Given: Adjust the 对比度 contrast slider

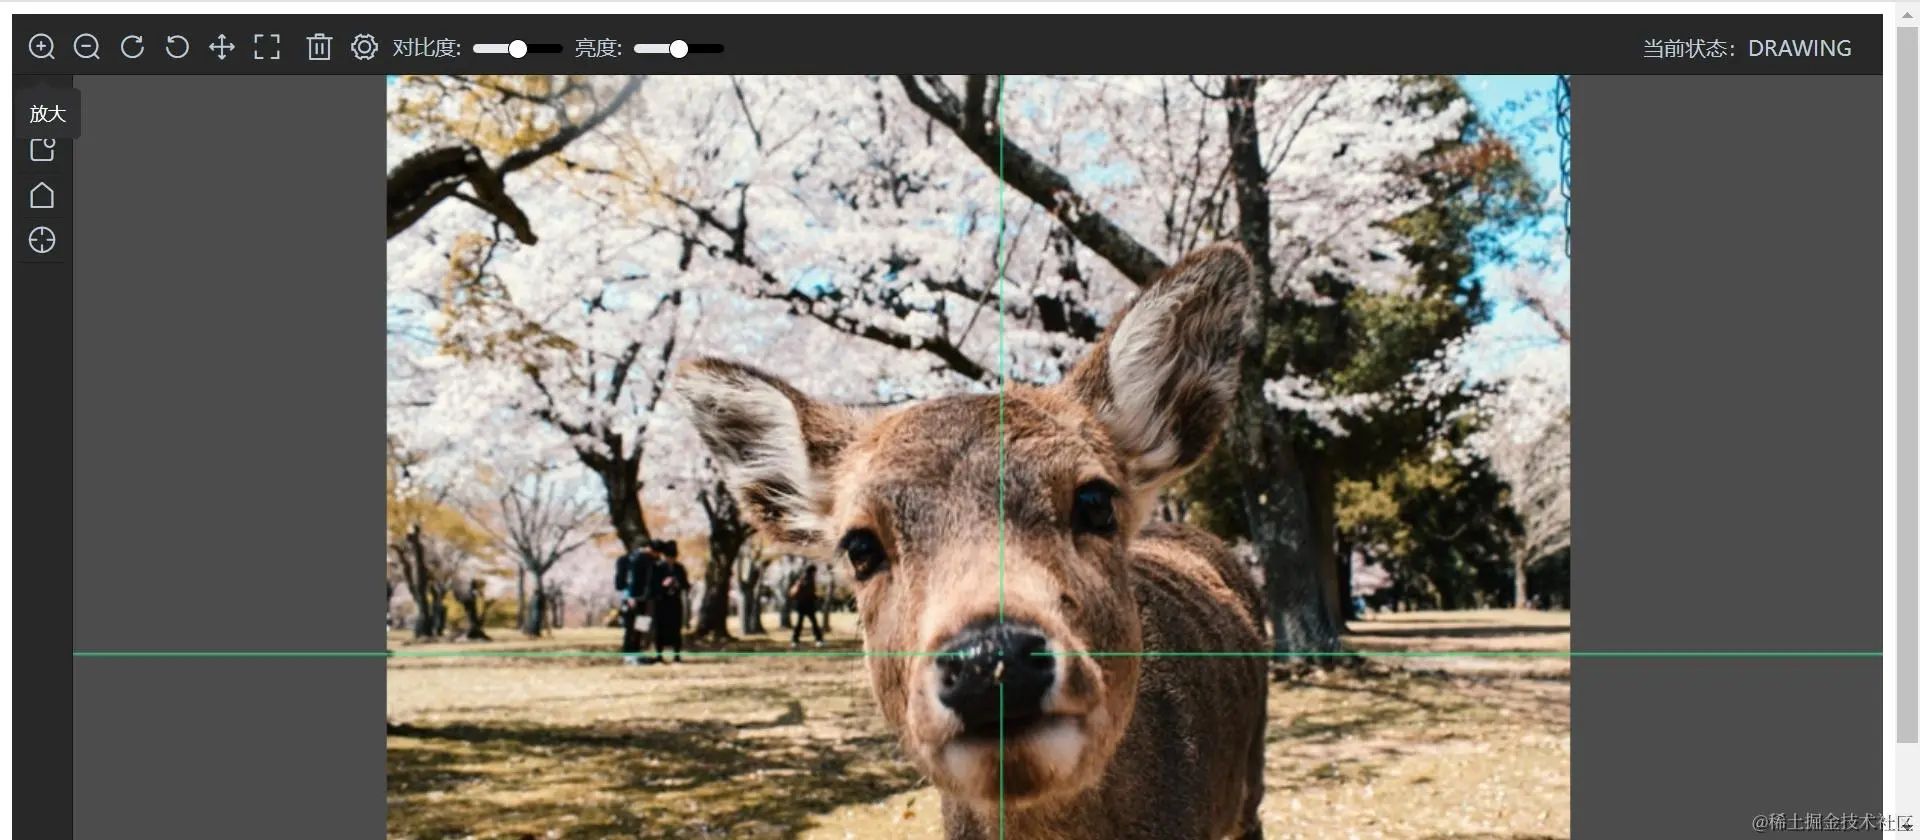Looking at the screenshot, I should click(x=517, y=48).
